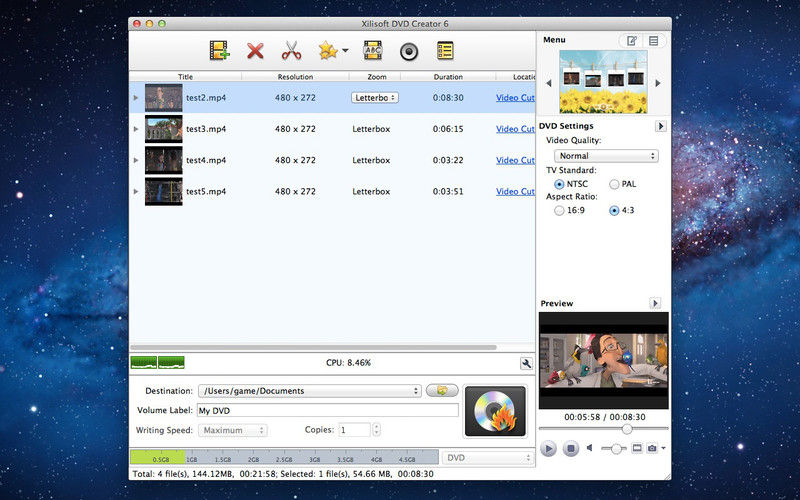Expand test5.mp4 row disclosure triangle

pos(136,191)
